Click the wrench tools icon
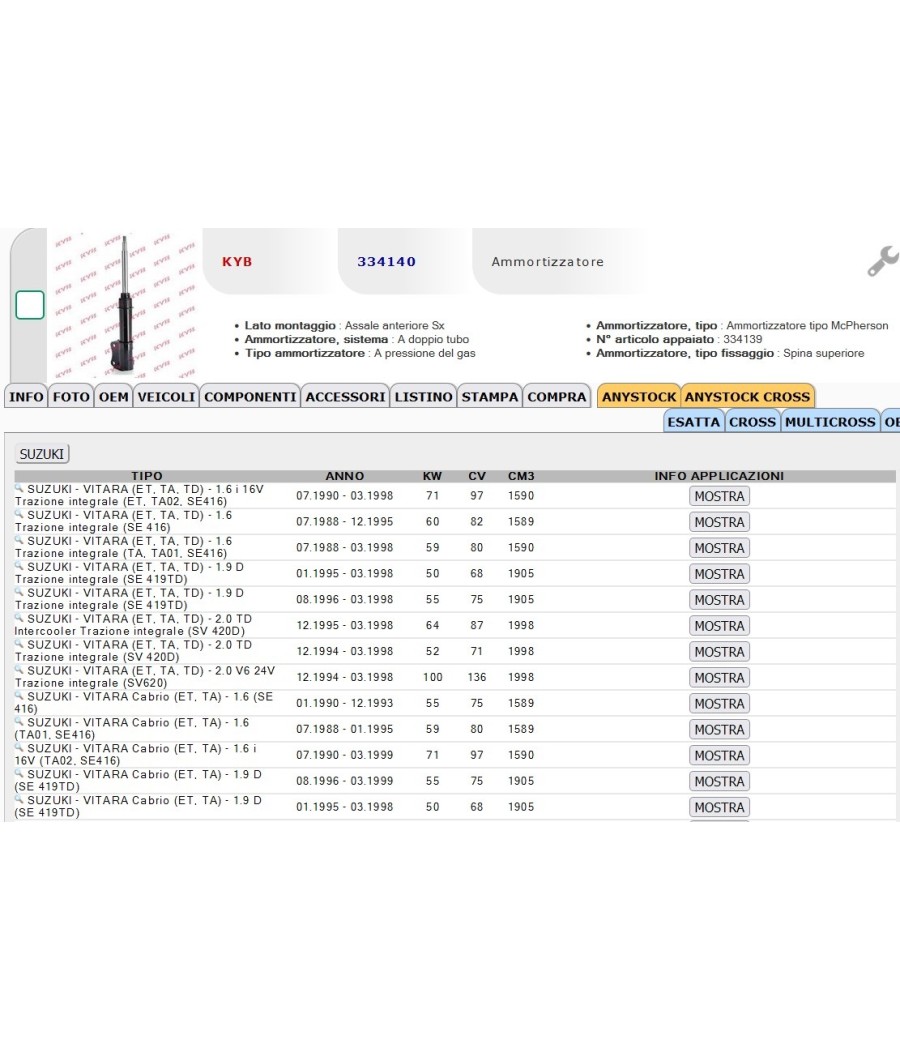Viewport: 900px width, 1050px height. pyautogui.click(x=883, y=261)
